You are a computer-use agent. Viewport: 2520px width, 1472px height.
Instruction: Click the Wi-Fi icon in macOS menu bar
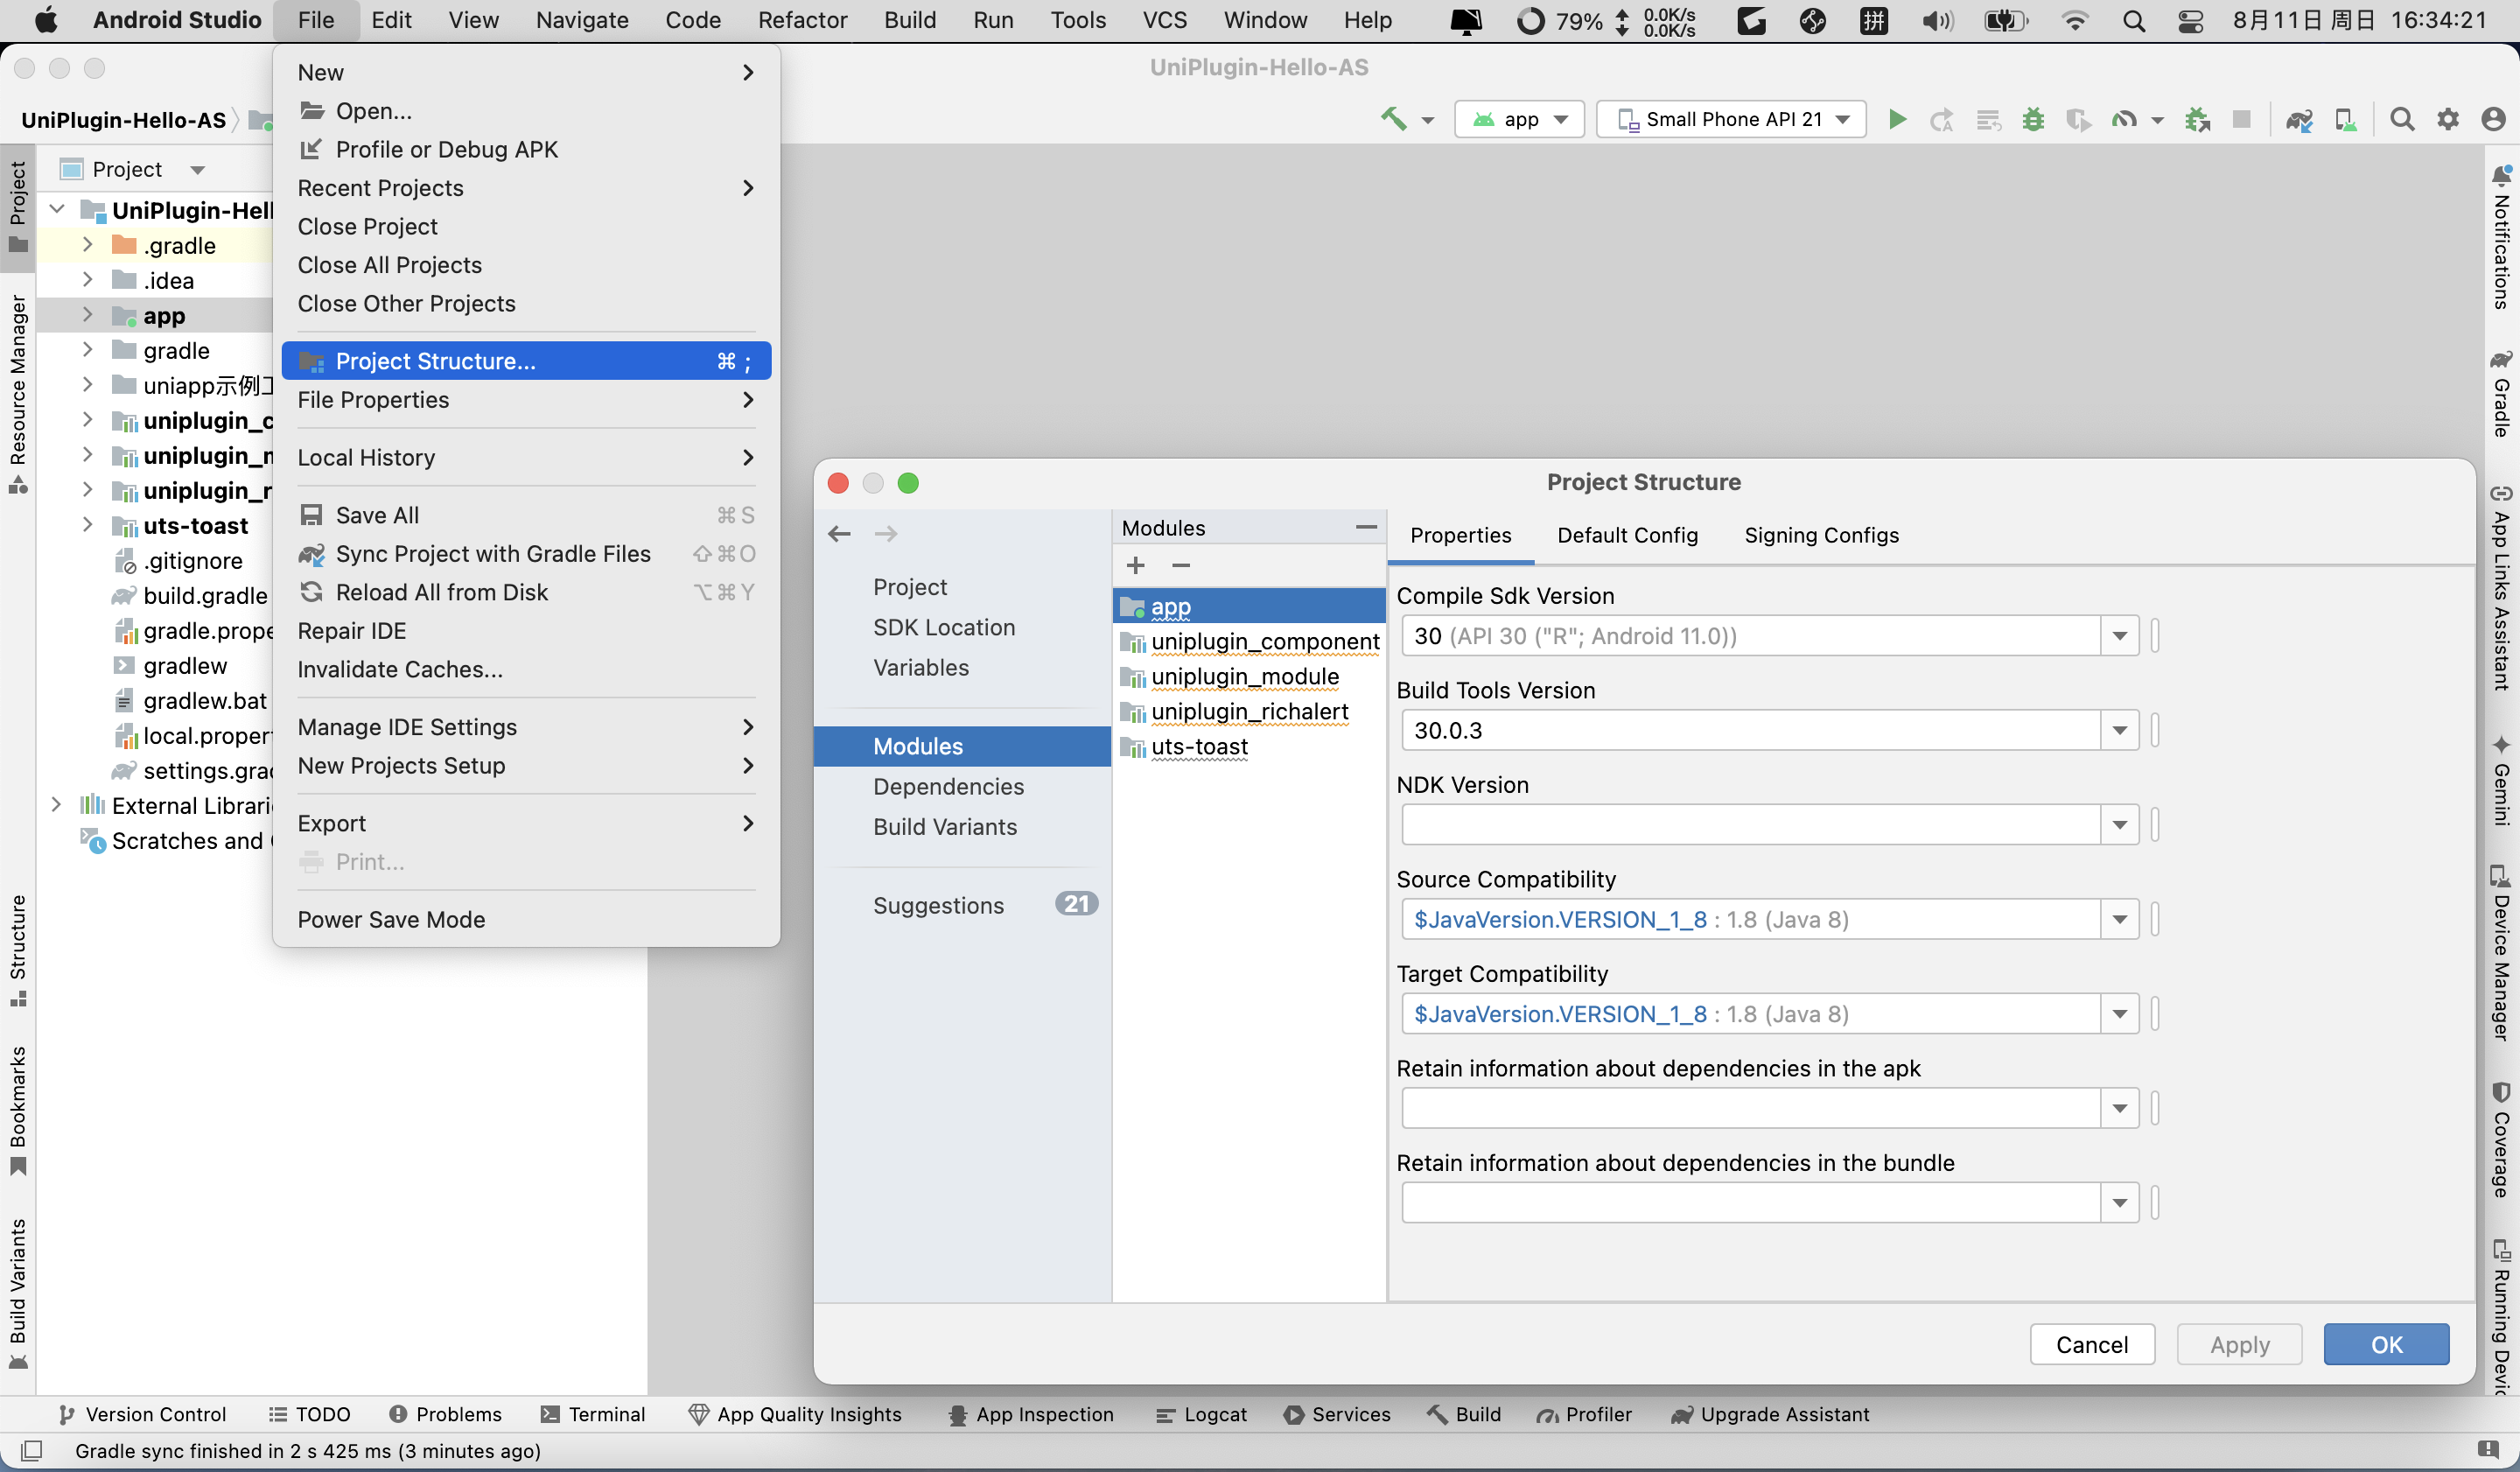click(2075, 21)
